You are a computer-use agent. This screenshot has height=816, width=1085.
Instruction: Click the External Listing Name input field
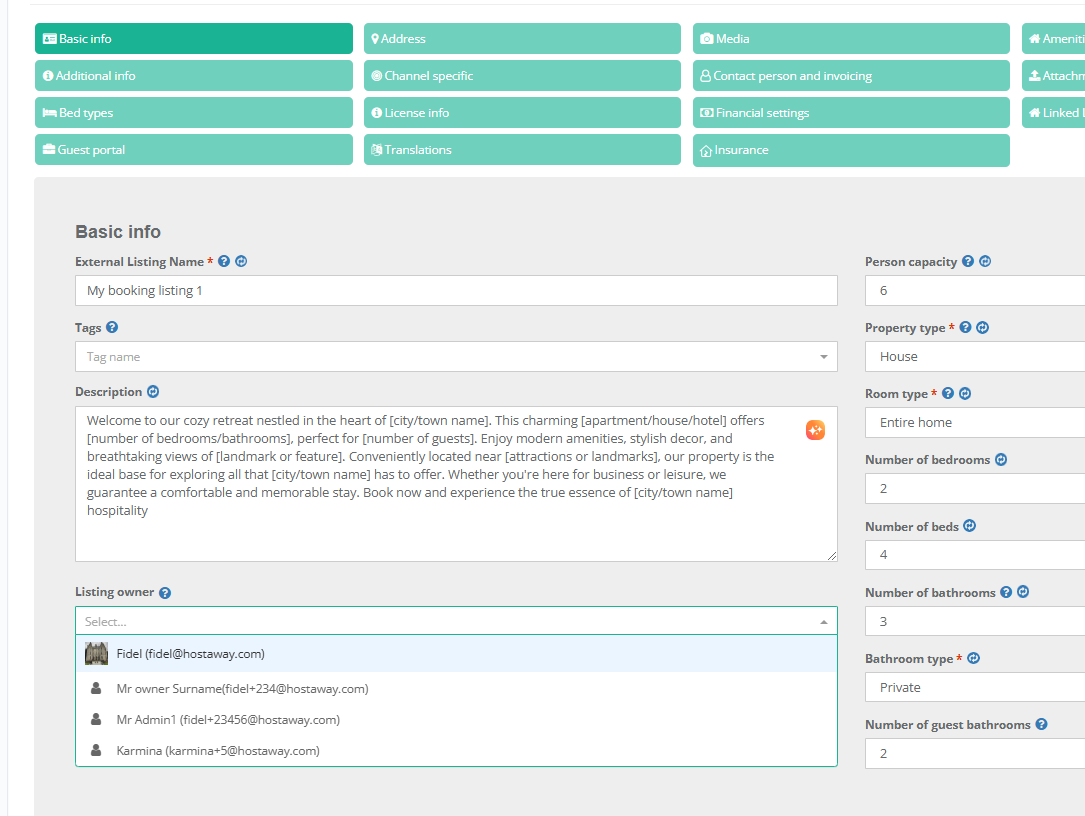456,291
